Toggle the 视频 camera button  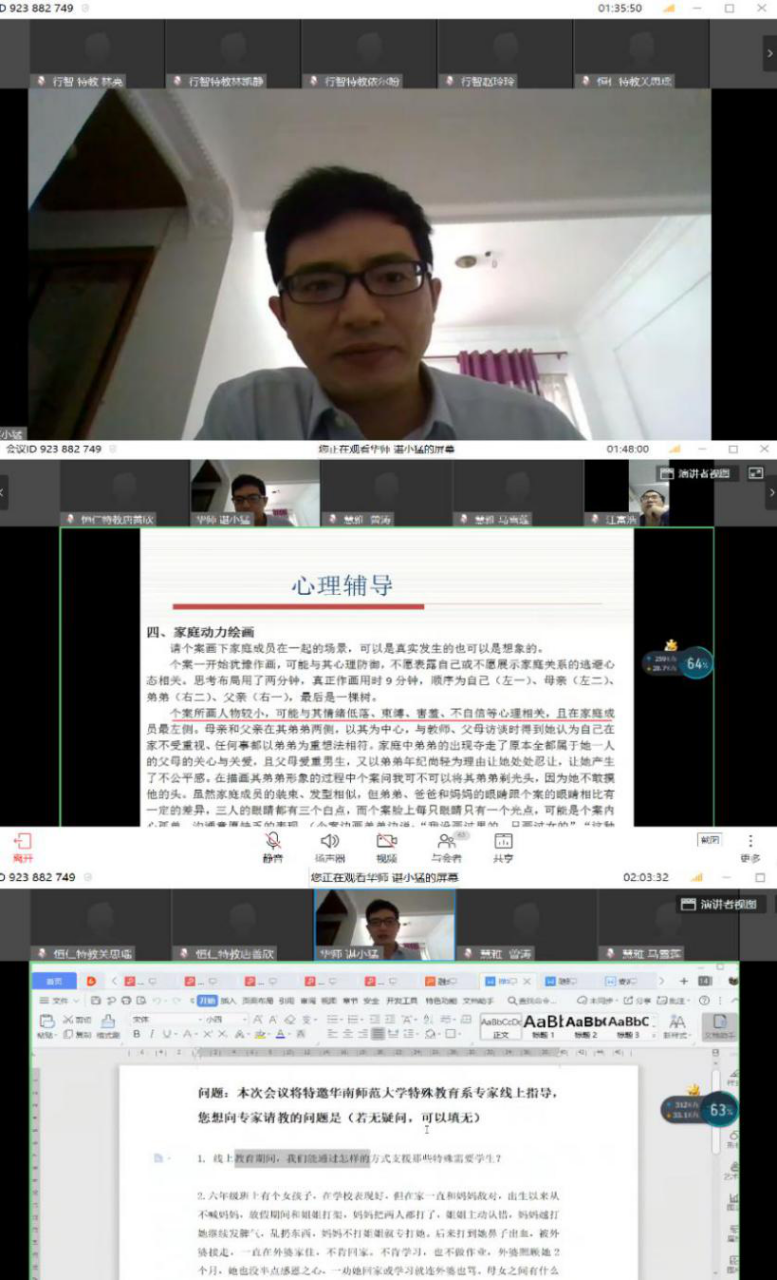(386, 848)
